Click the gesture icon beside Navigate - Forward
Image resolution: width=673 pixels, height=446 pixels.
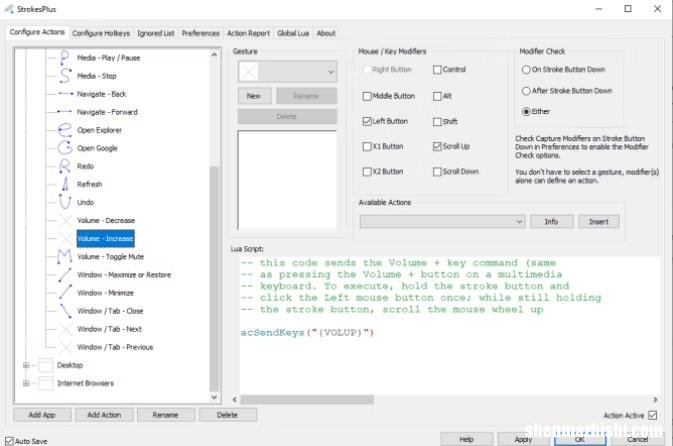point(65,112)
